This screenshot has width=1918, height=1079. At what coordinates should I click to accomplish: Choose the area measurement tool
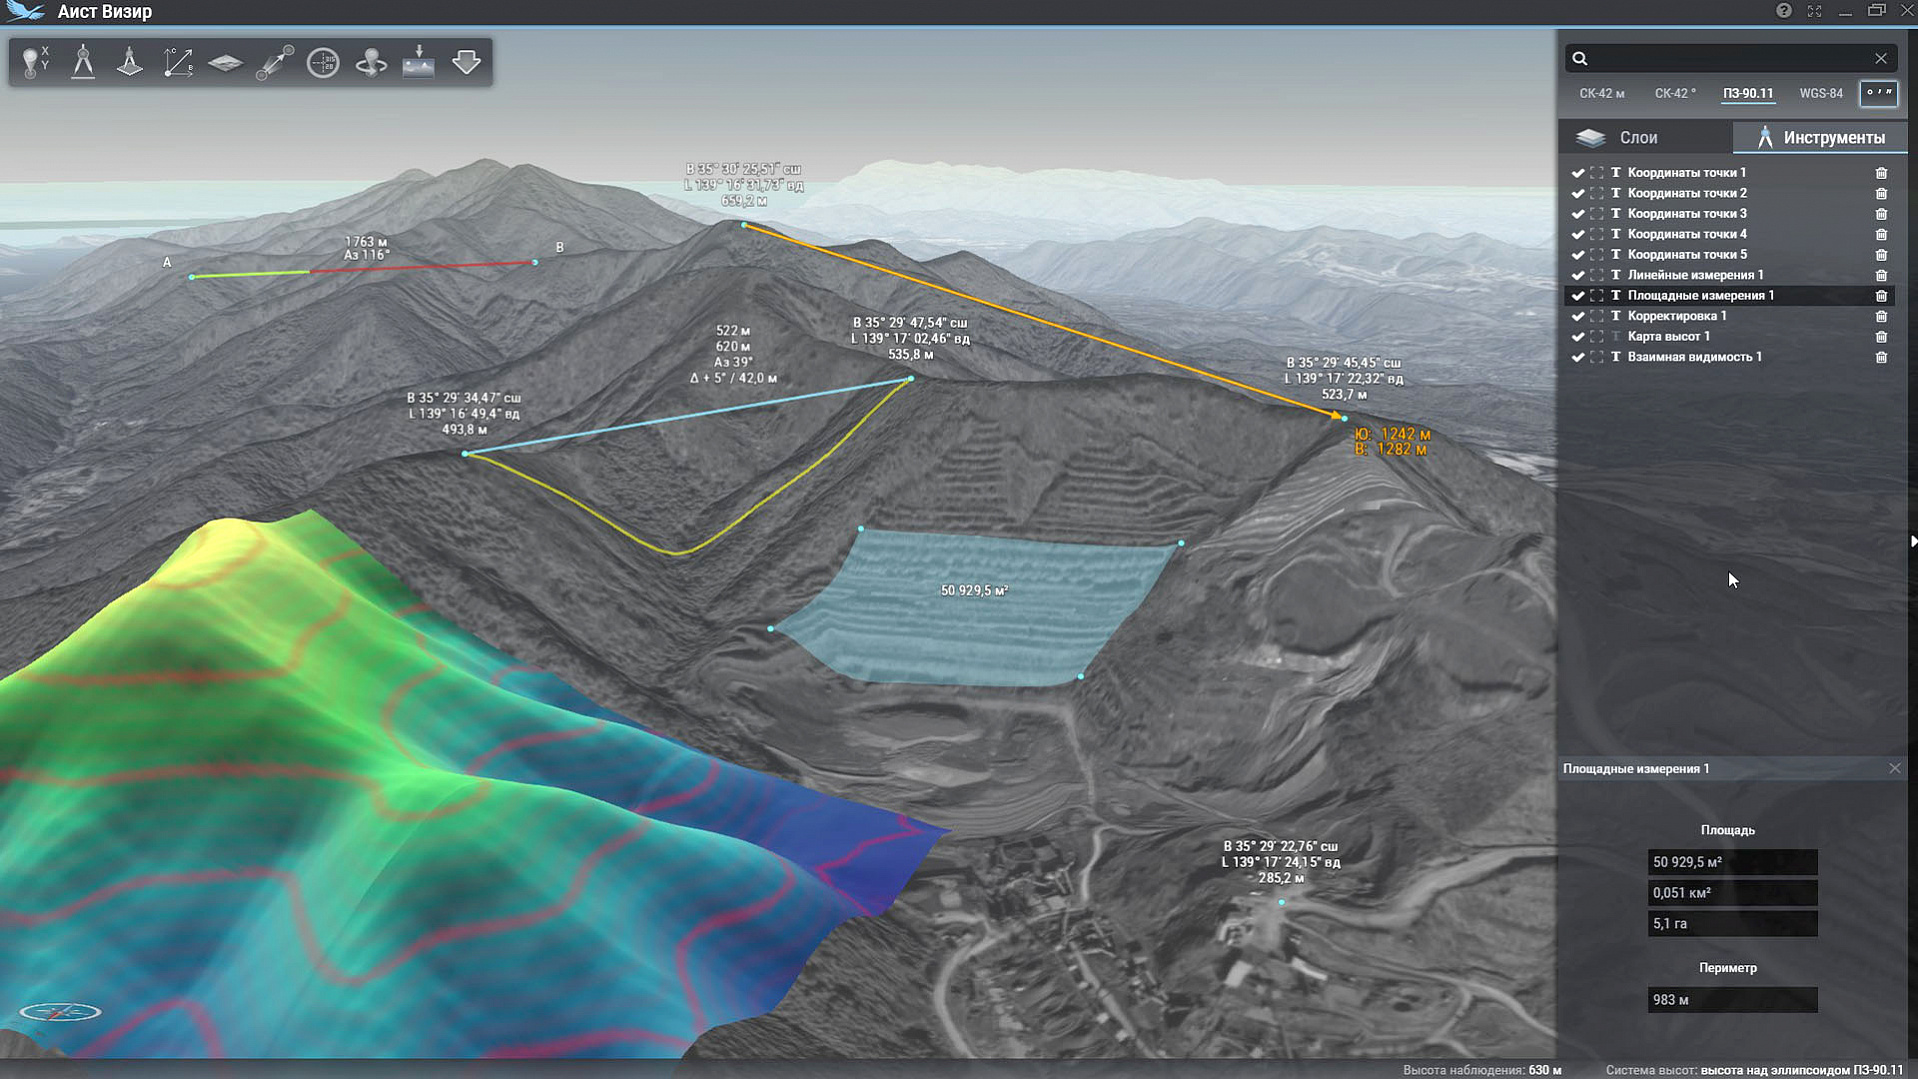click(130, 62)
